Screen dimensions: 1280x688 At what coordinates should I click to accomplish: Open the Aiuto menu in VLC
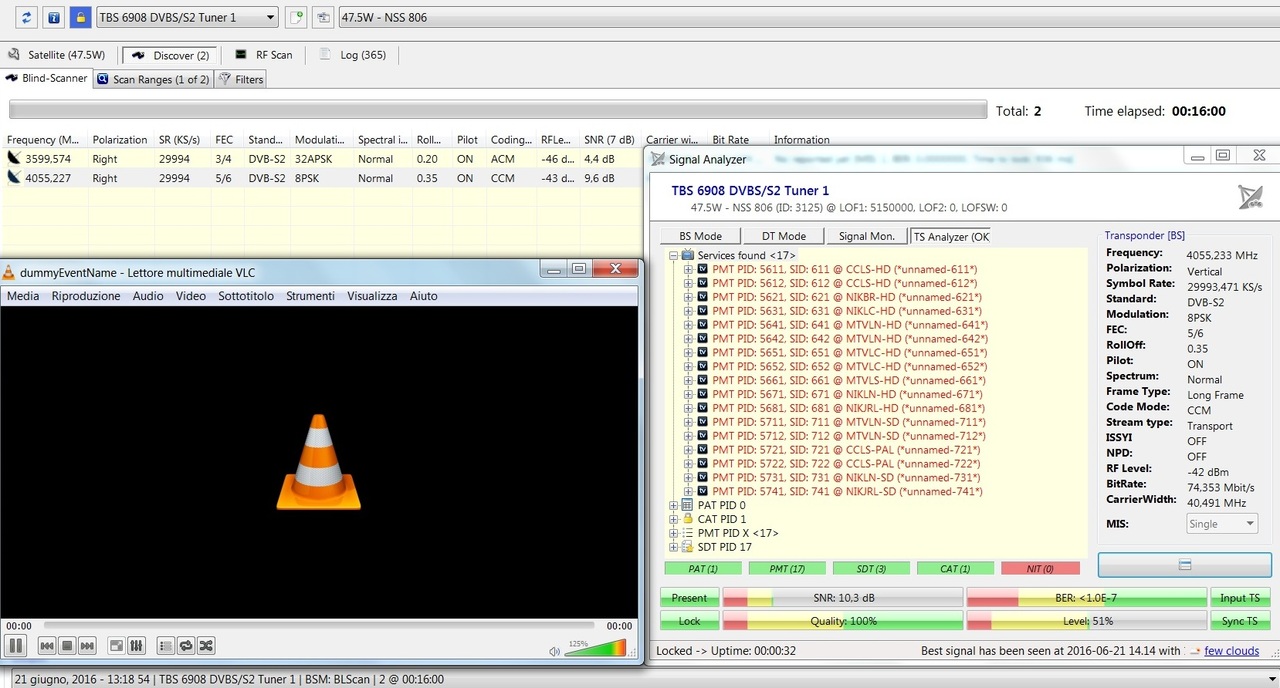tap(423, 296)
